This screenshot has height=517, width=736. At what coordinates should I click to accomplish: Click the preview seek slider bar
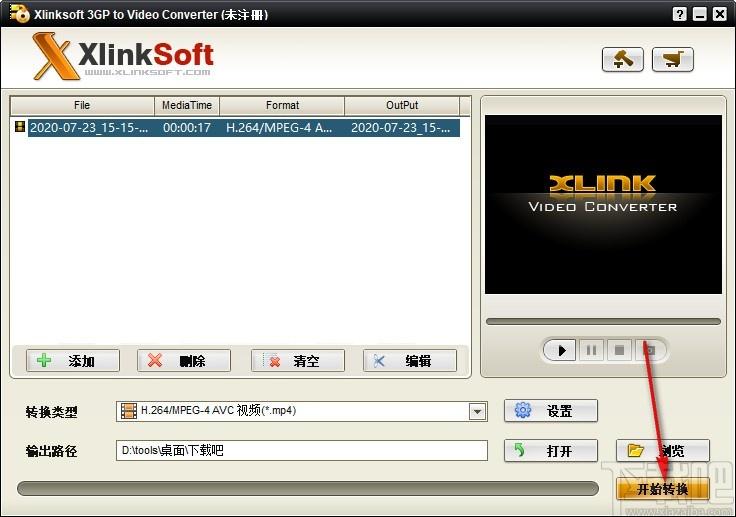point(603,322)
